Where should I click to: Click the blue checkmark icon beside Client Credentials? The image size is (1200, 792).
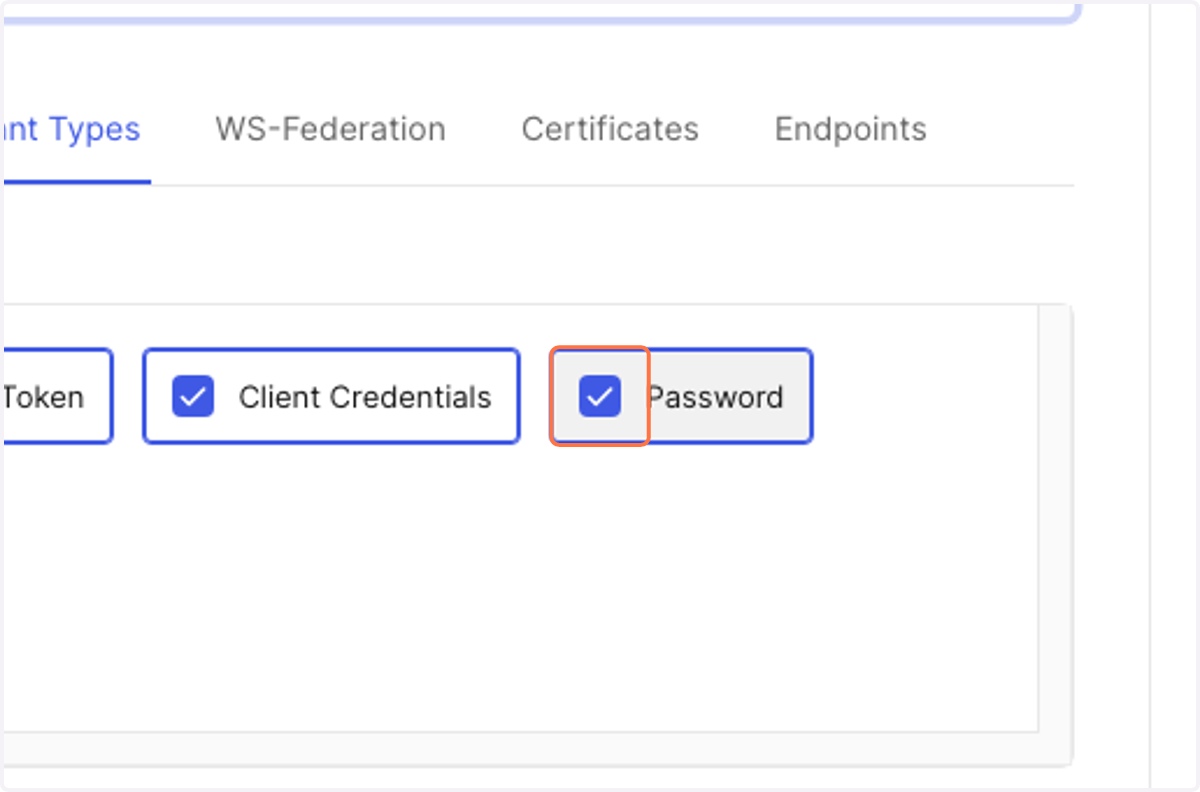coord(193,397)
